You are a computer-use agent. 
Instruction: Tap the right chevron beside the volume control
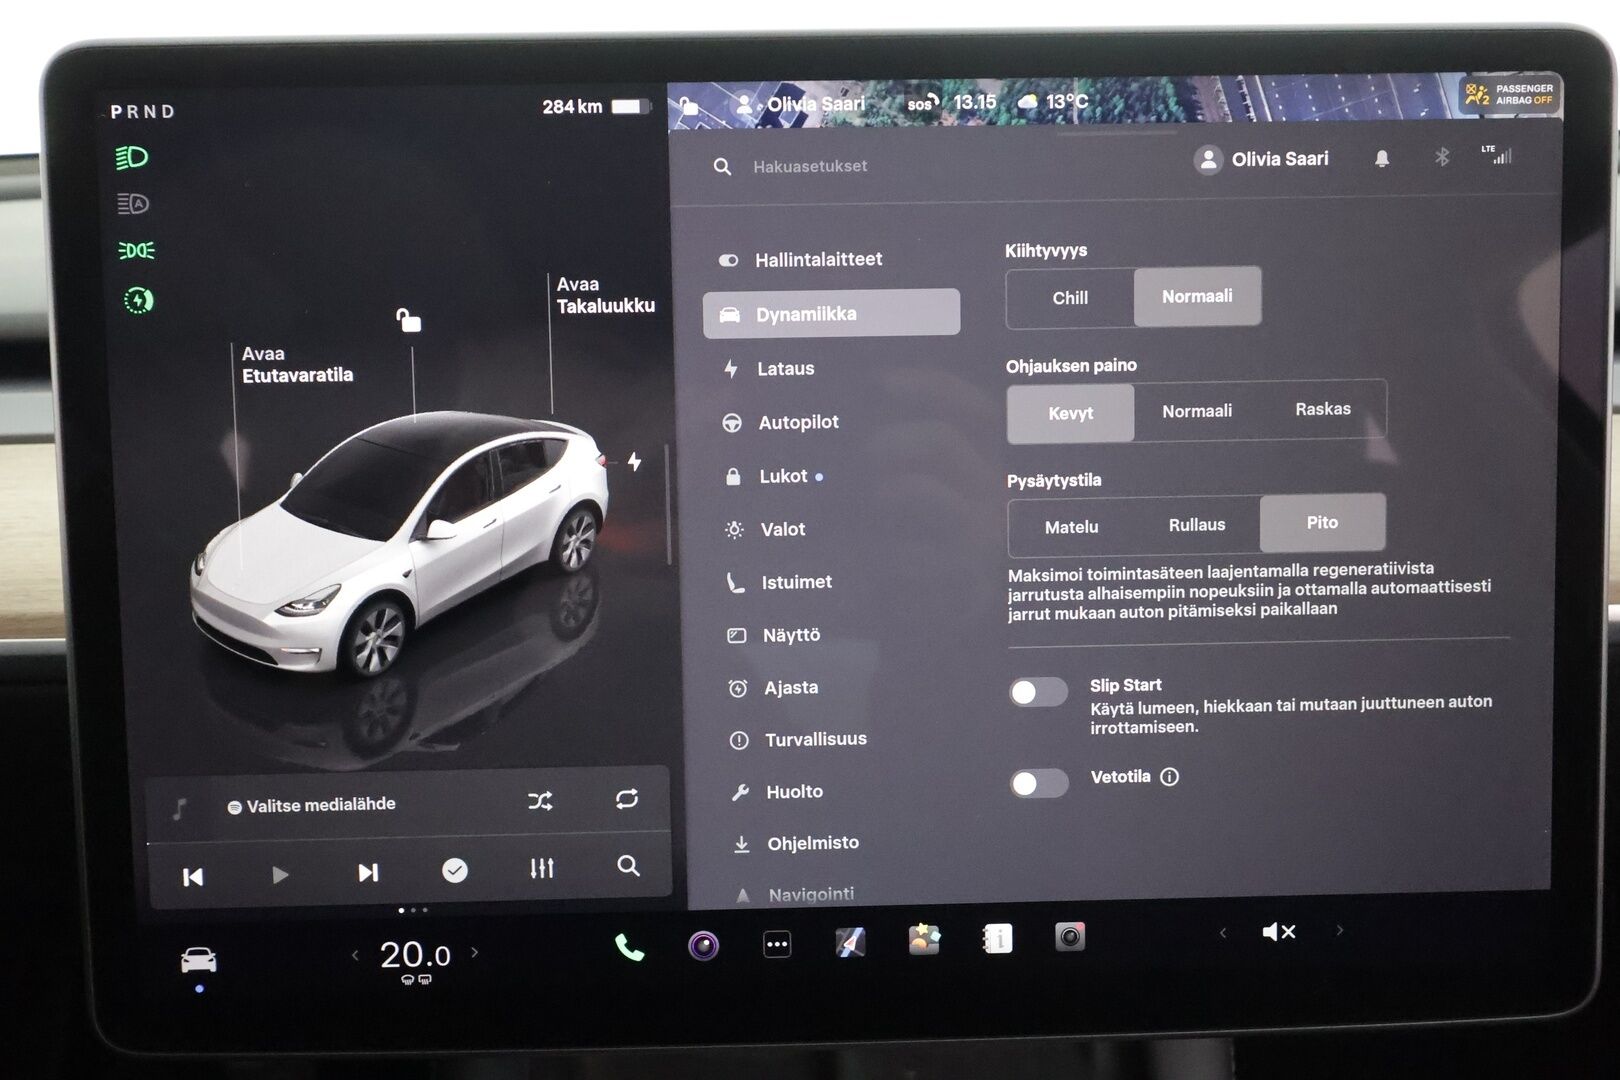pyautogui.click(x=1338, y=931)
